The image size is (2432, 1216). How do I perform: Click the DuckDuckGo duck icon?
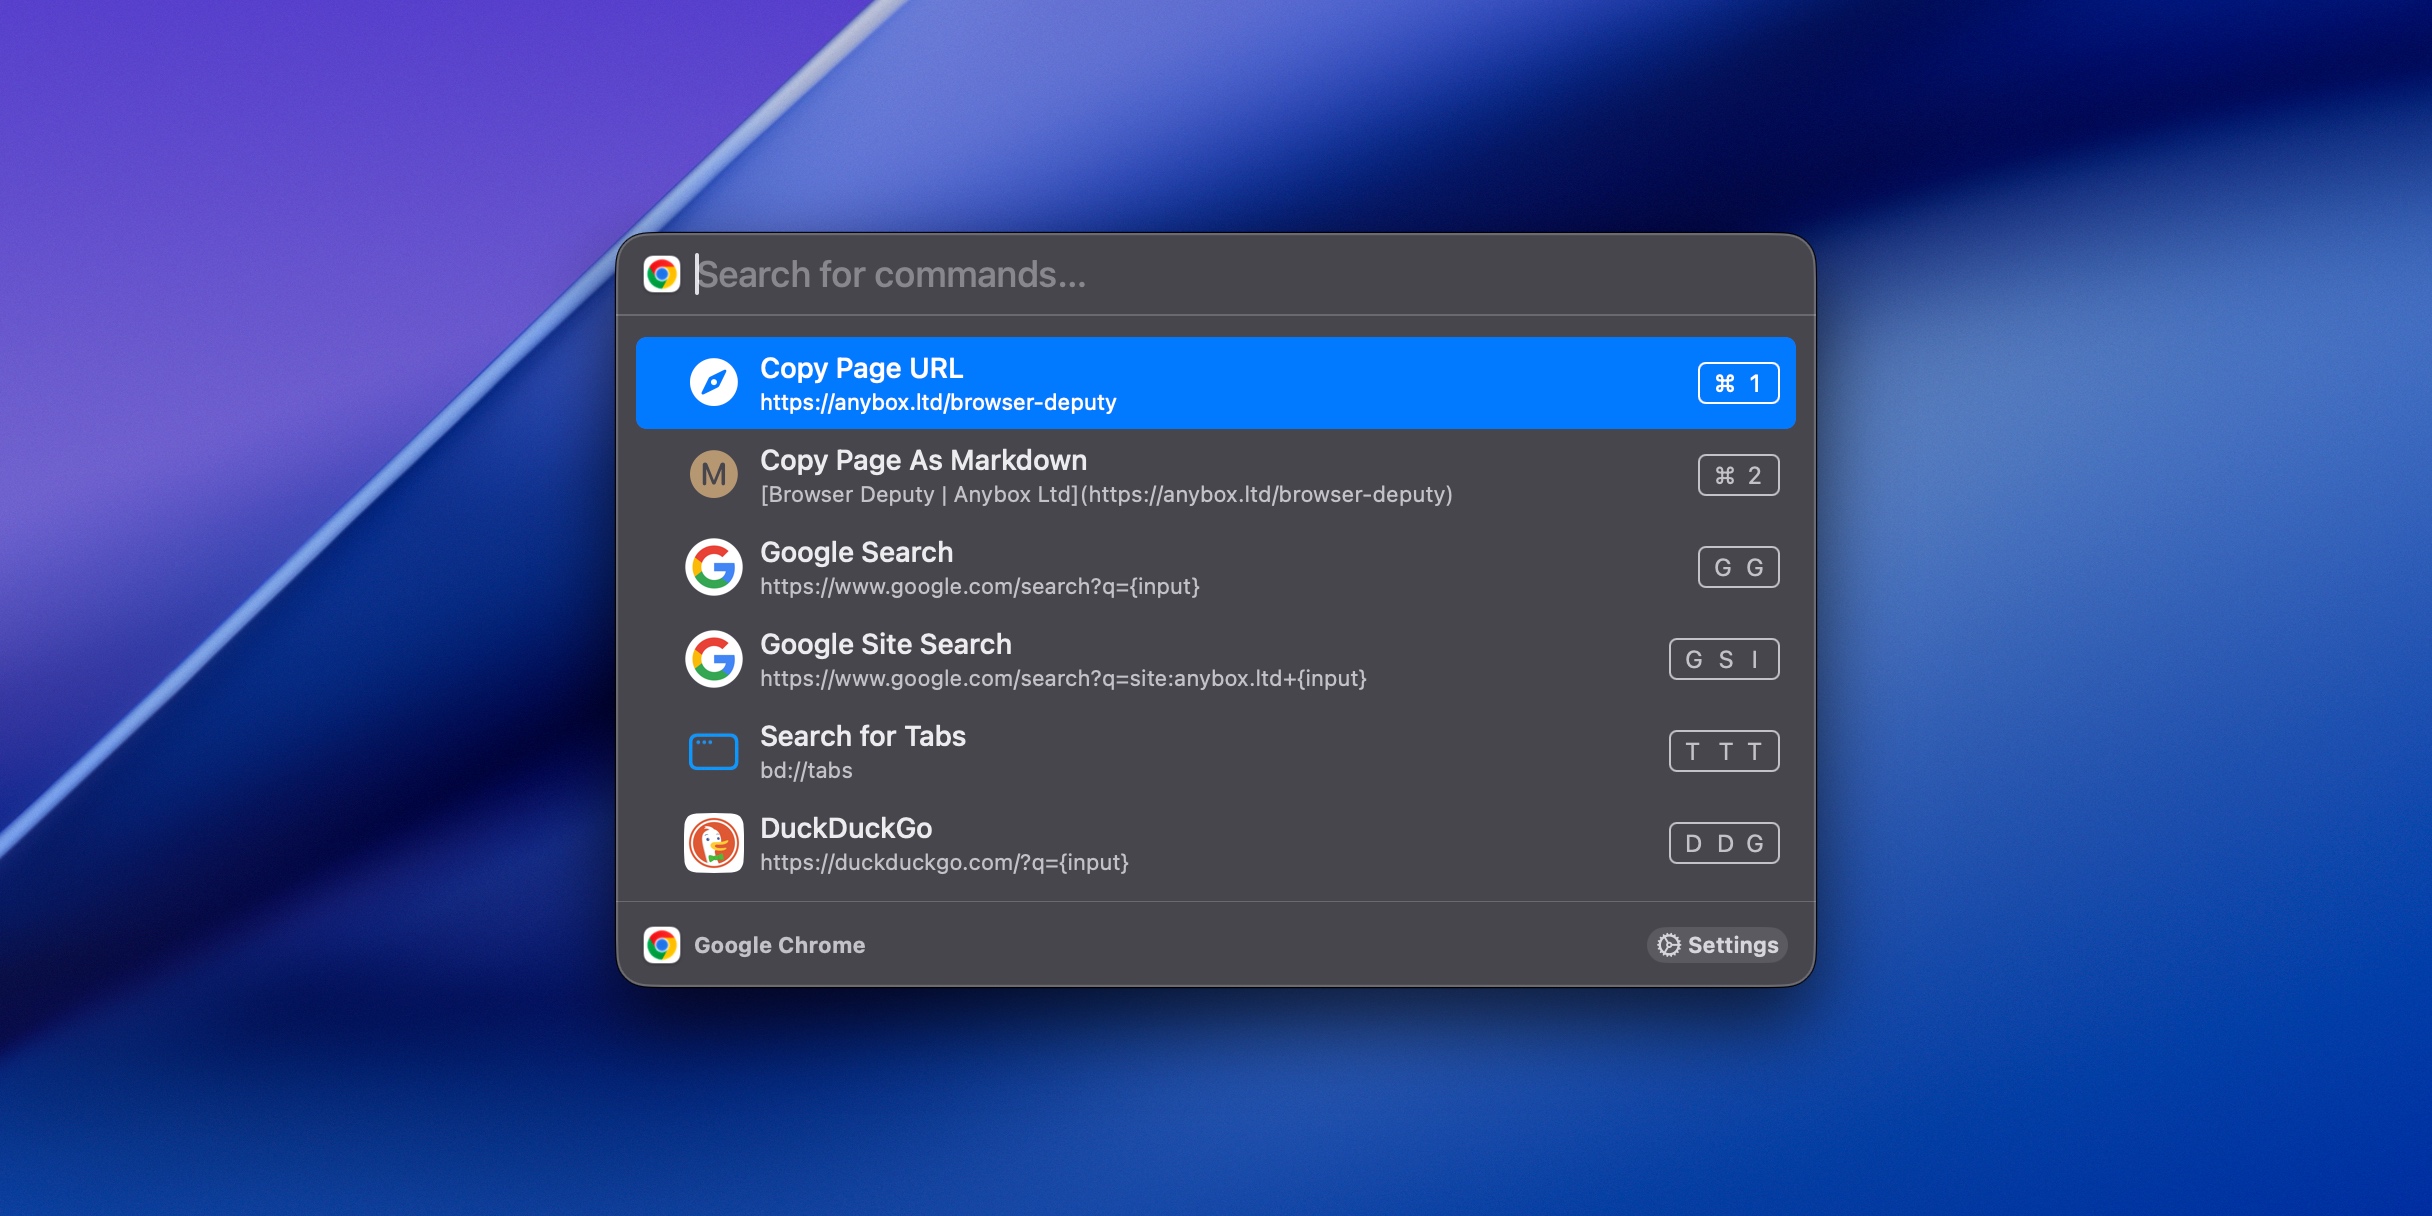(714, 843)
